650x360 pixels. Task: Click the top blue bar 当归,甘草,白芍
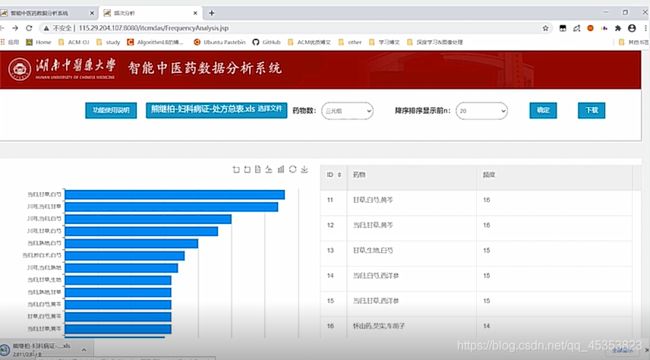click(175, 195)
